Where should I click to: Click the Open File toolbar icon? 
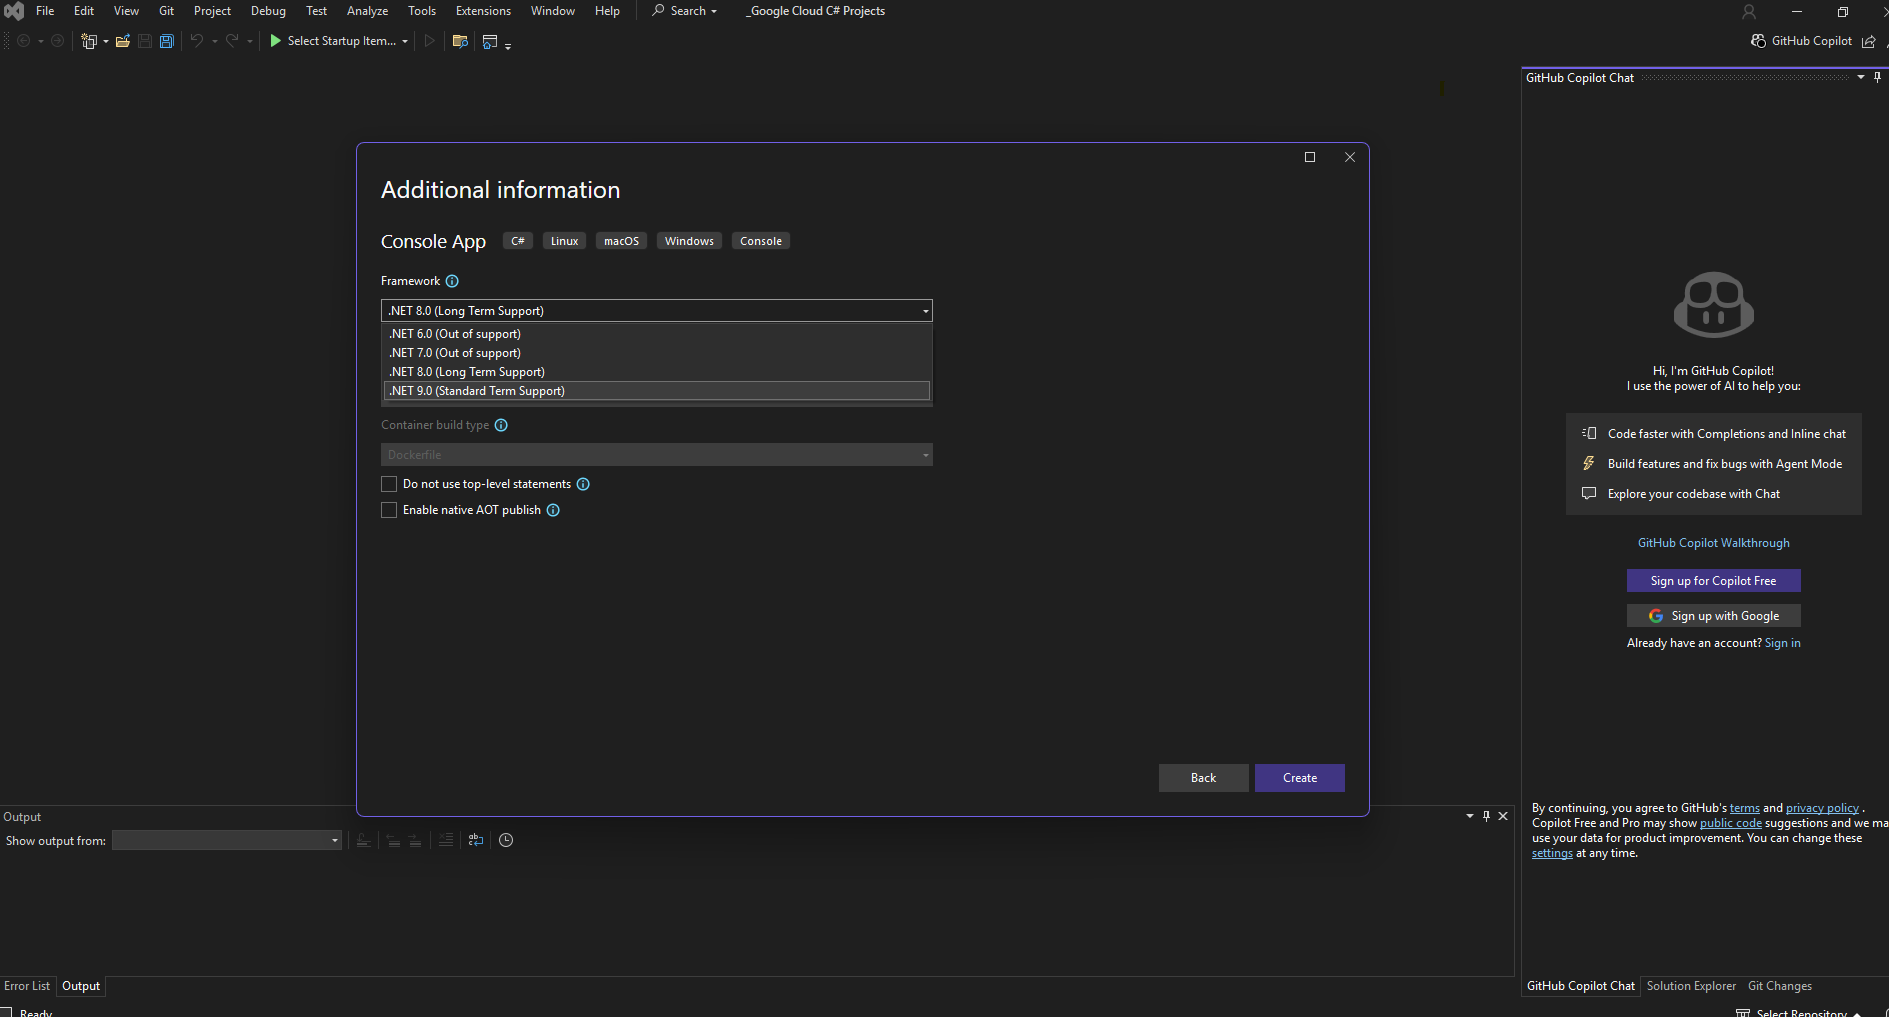[122, 41]
